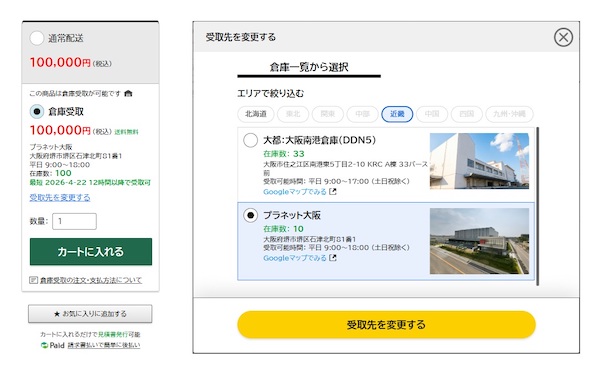The height and width of the screenshot is (377, 600).
Task: Select 倉庫受取 radio option
Action: [37, 111]
